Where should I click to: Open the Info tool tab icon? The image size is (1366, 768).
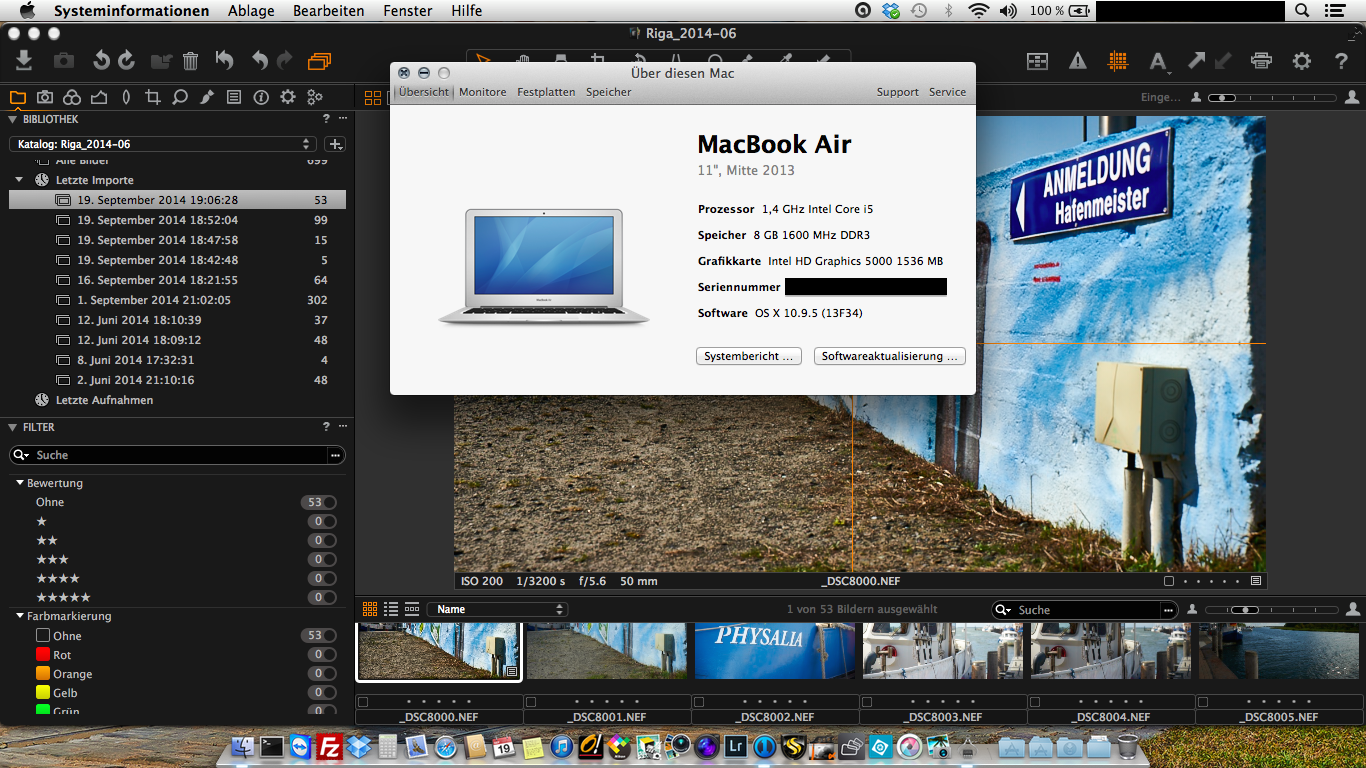tap(261, 97)
